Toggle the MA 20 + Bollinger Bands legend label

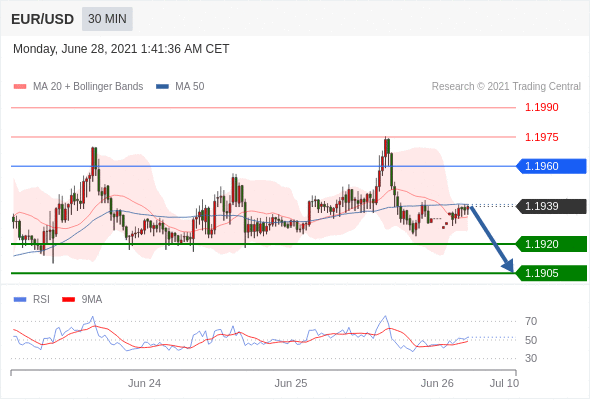tap(88, 87)
